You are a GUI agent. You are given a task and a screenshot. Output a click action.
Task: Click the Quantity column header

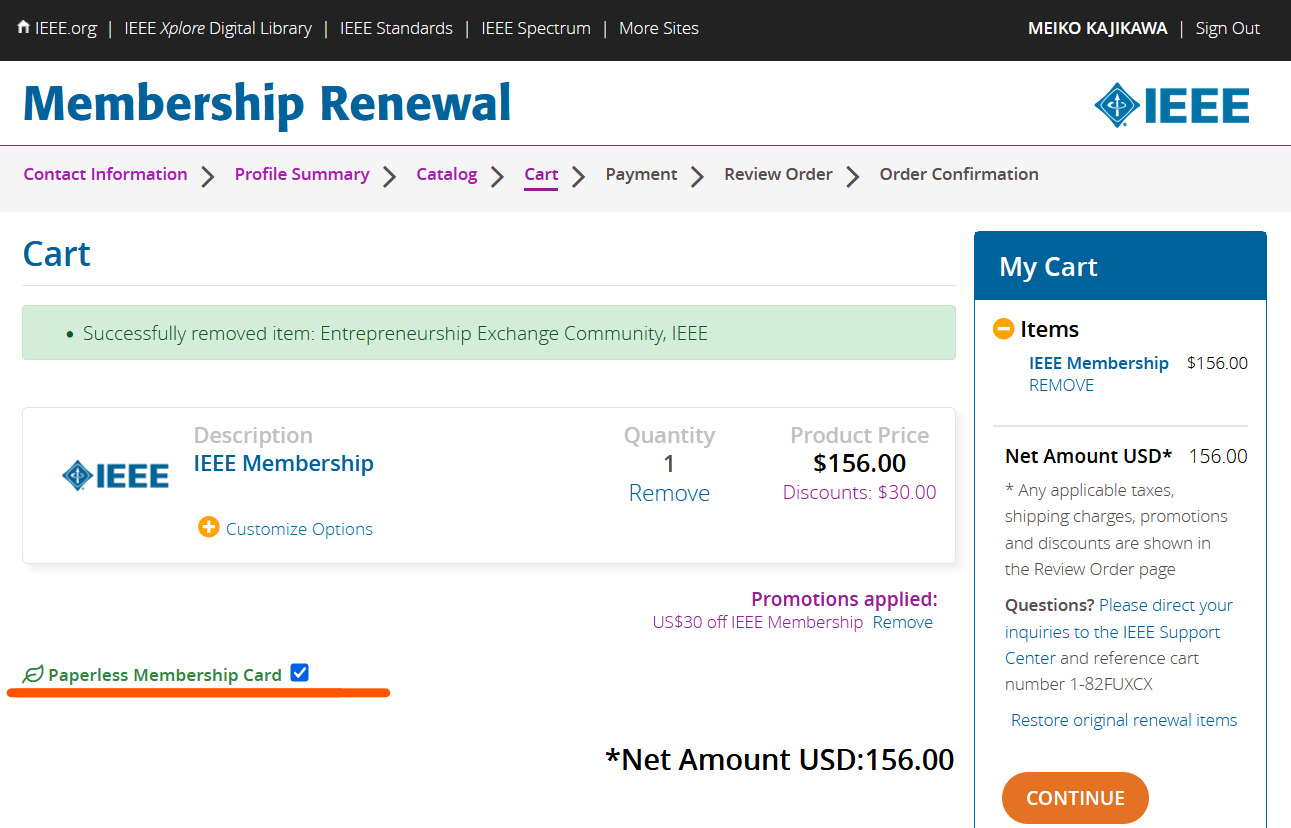669,435
